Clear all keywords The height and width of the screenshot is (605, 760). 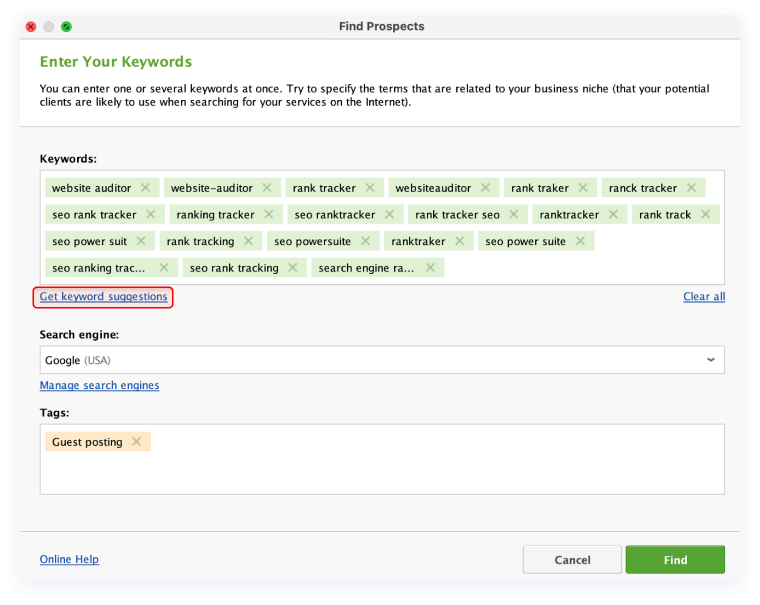(x=704, y=297)
